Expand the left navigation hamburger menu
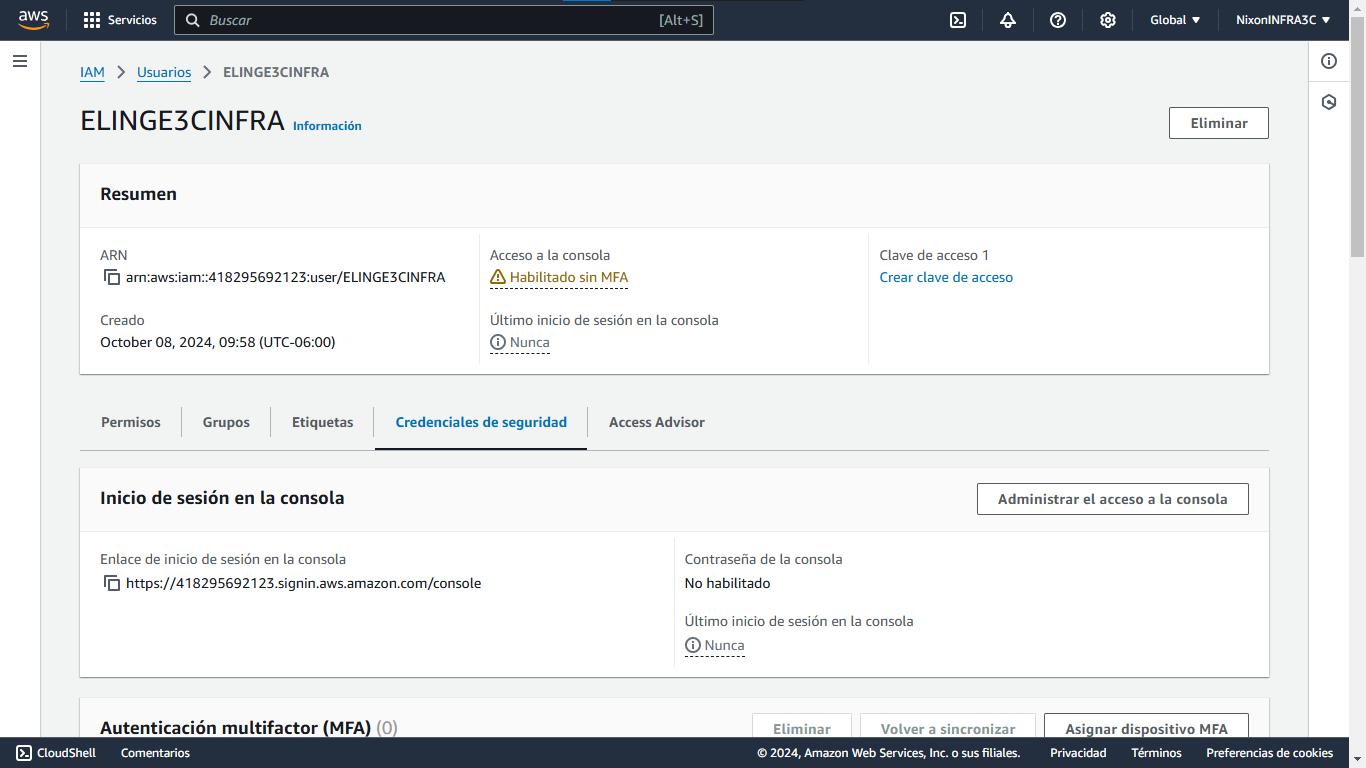Viewport: 1366px width, 768px height. [x=20, y=61]
